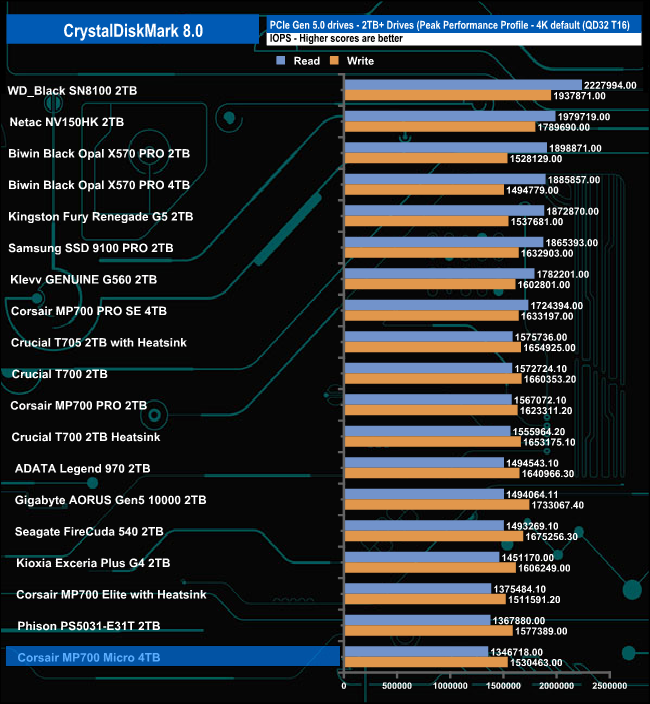The width and height of the screenshot is (650, 704).
Task: Click the 1511591.20 write value
Action: click(x=534, y=599)
